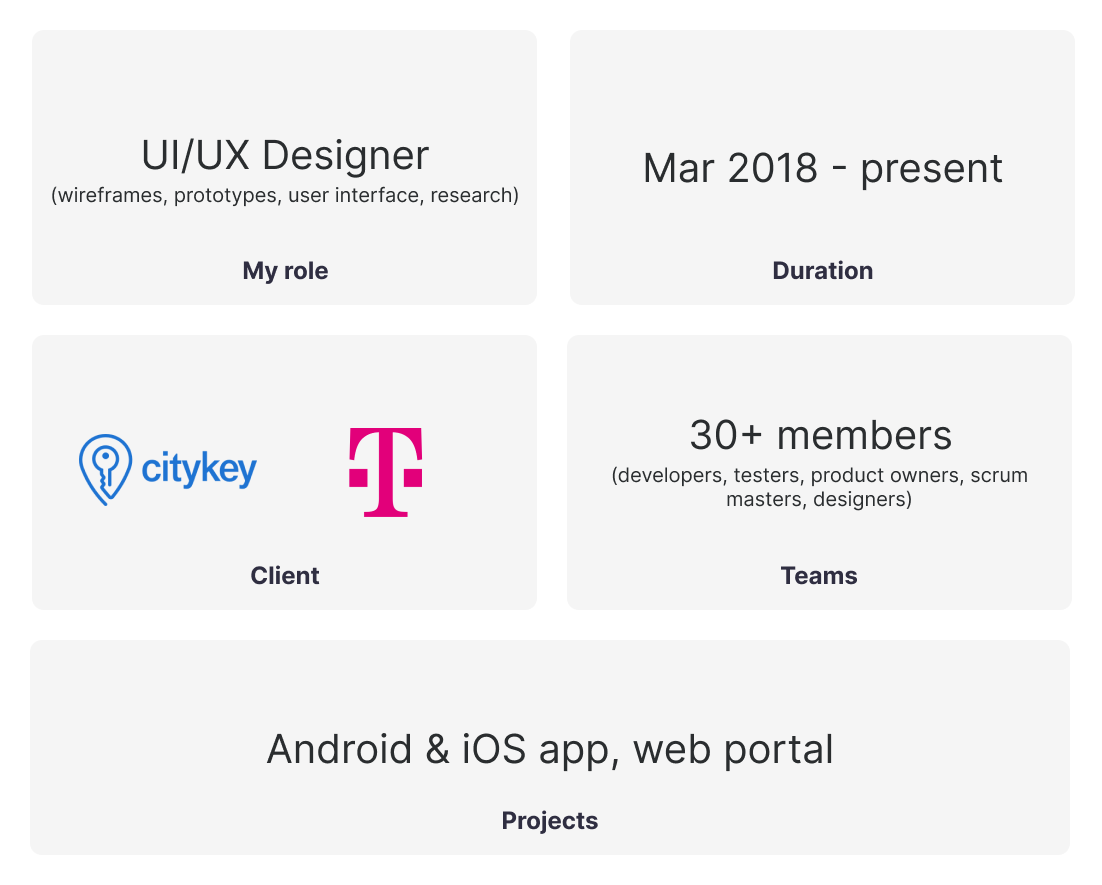Screen dimensions: 1102x885
Task: Click the 30+ members heading
Action: (820, 435)
